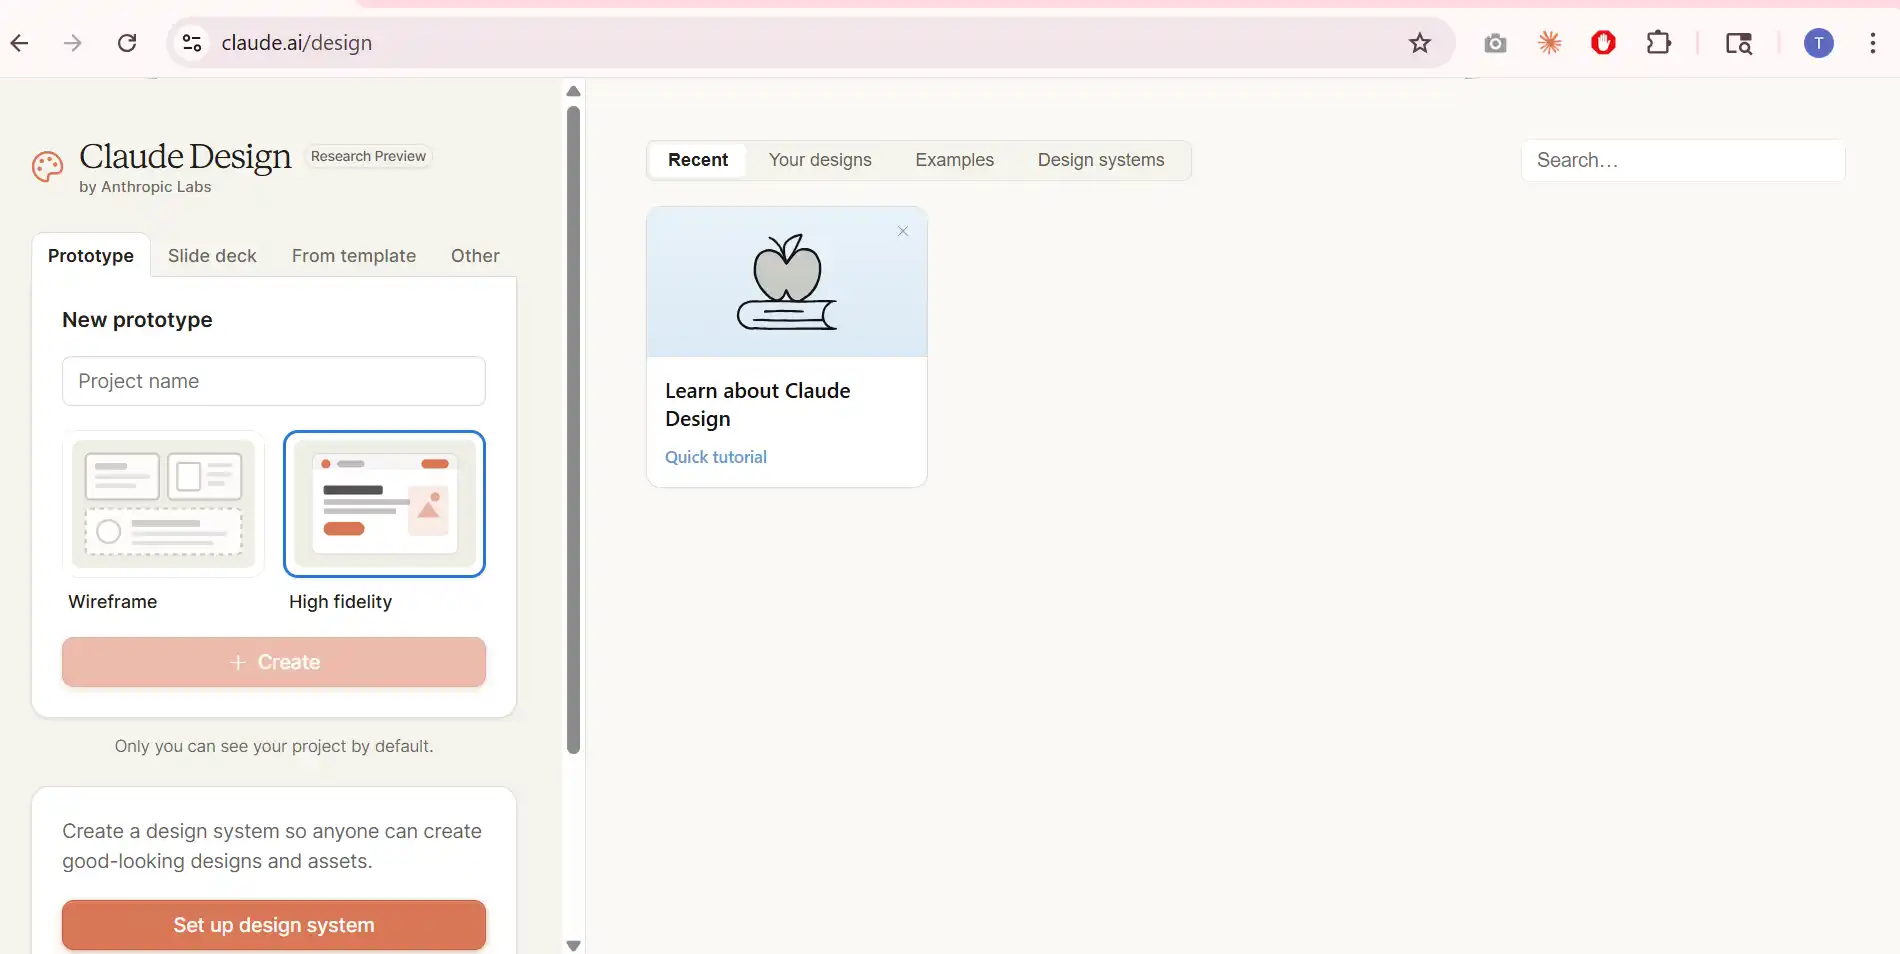The image size is (1900, 954).
Task: Switch to the Slide deck tab
Action: point(212,256)
